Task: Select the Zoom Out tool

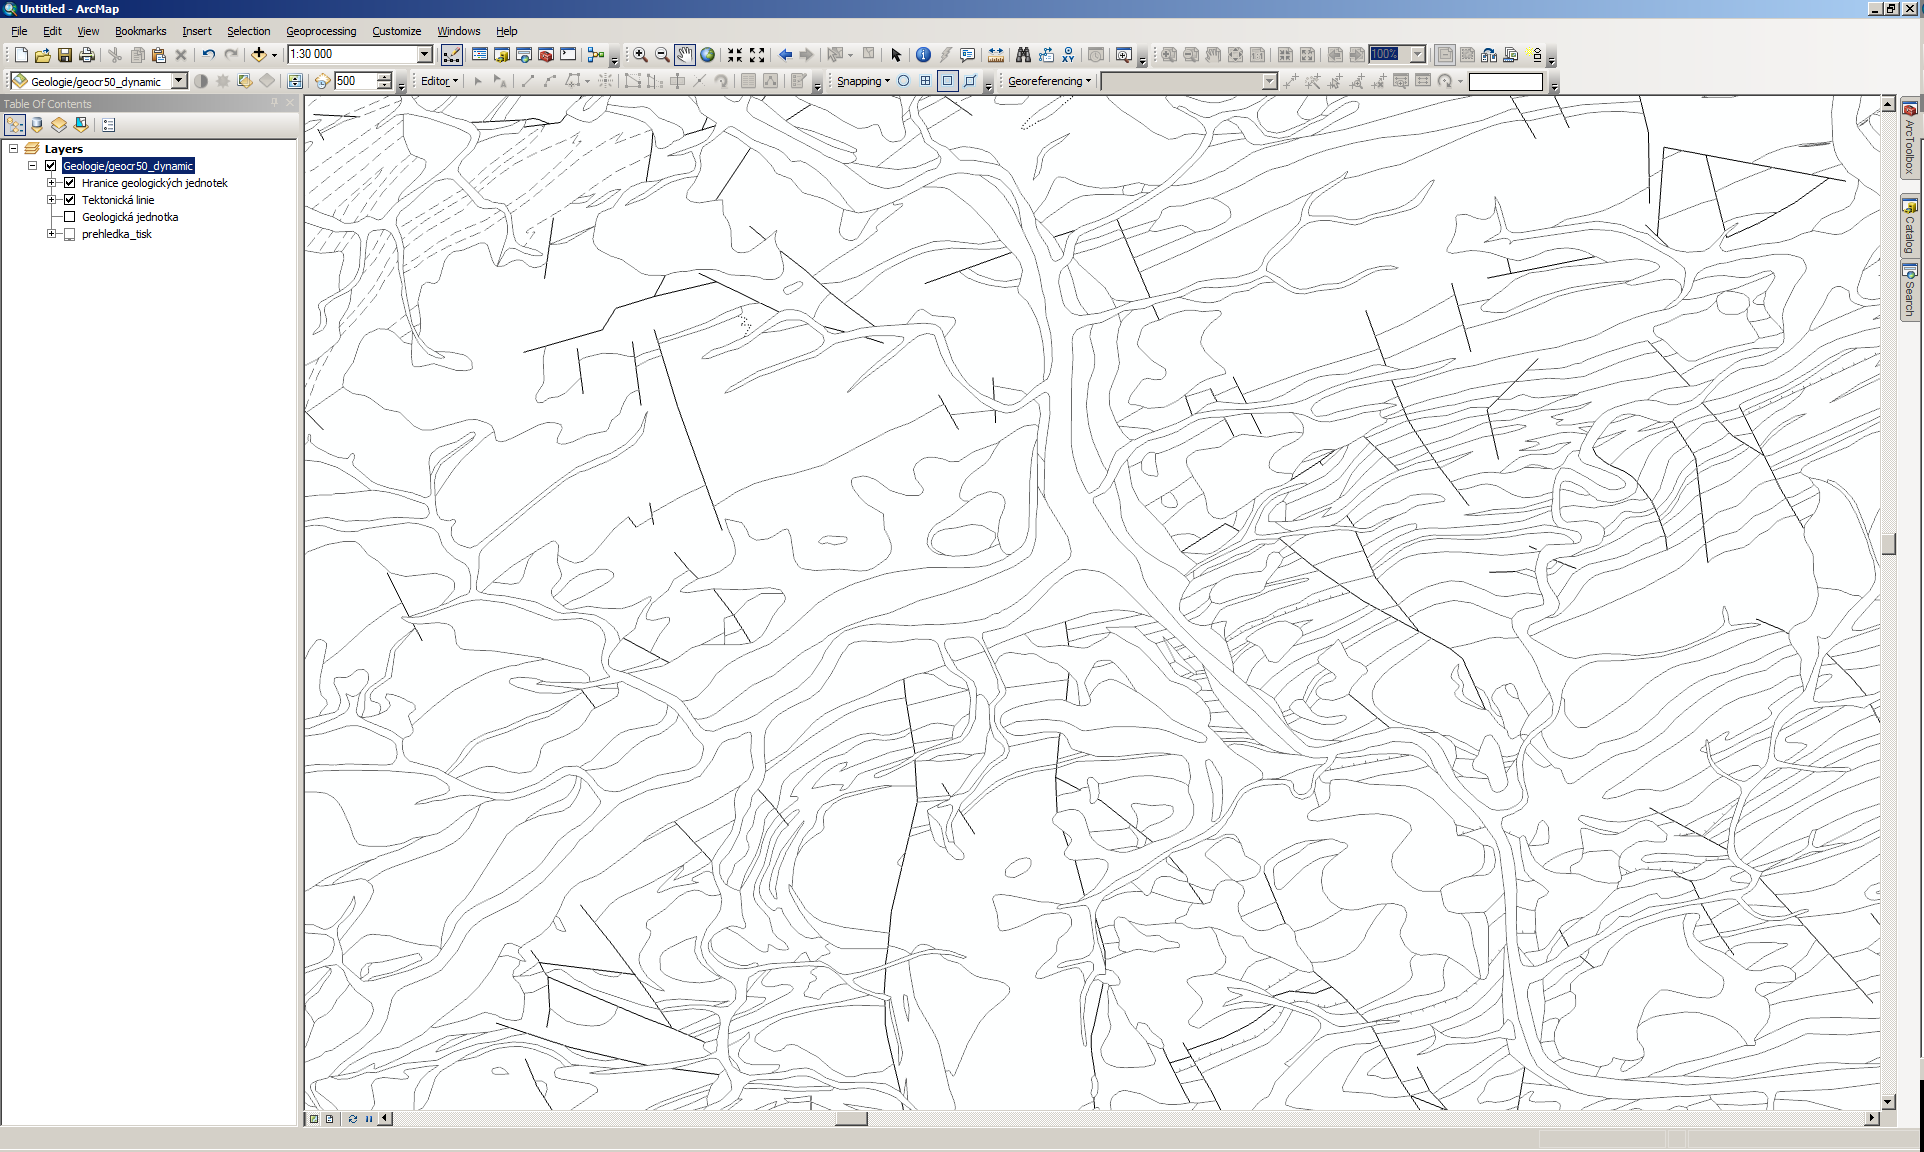Action: [x=662, y=55]
